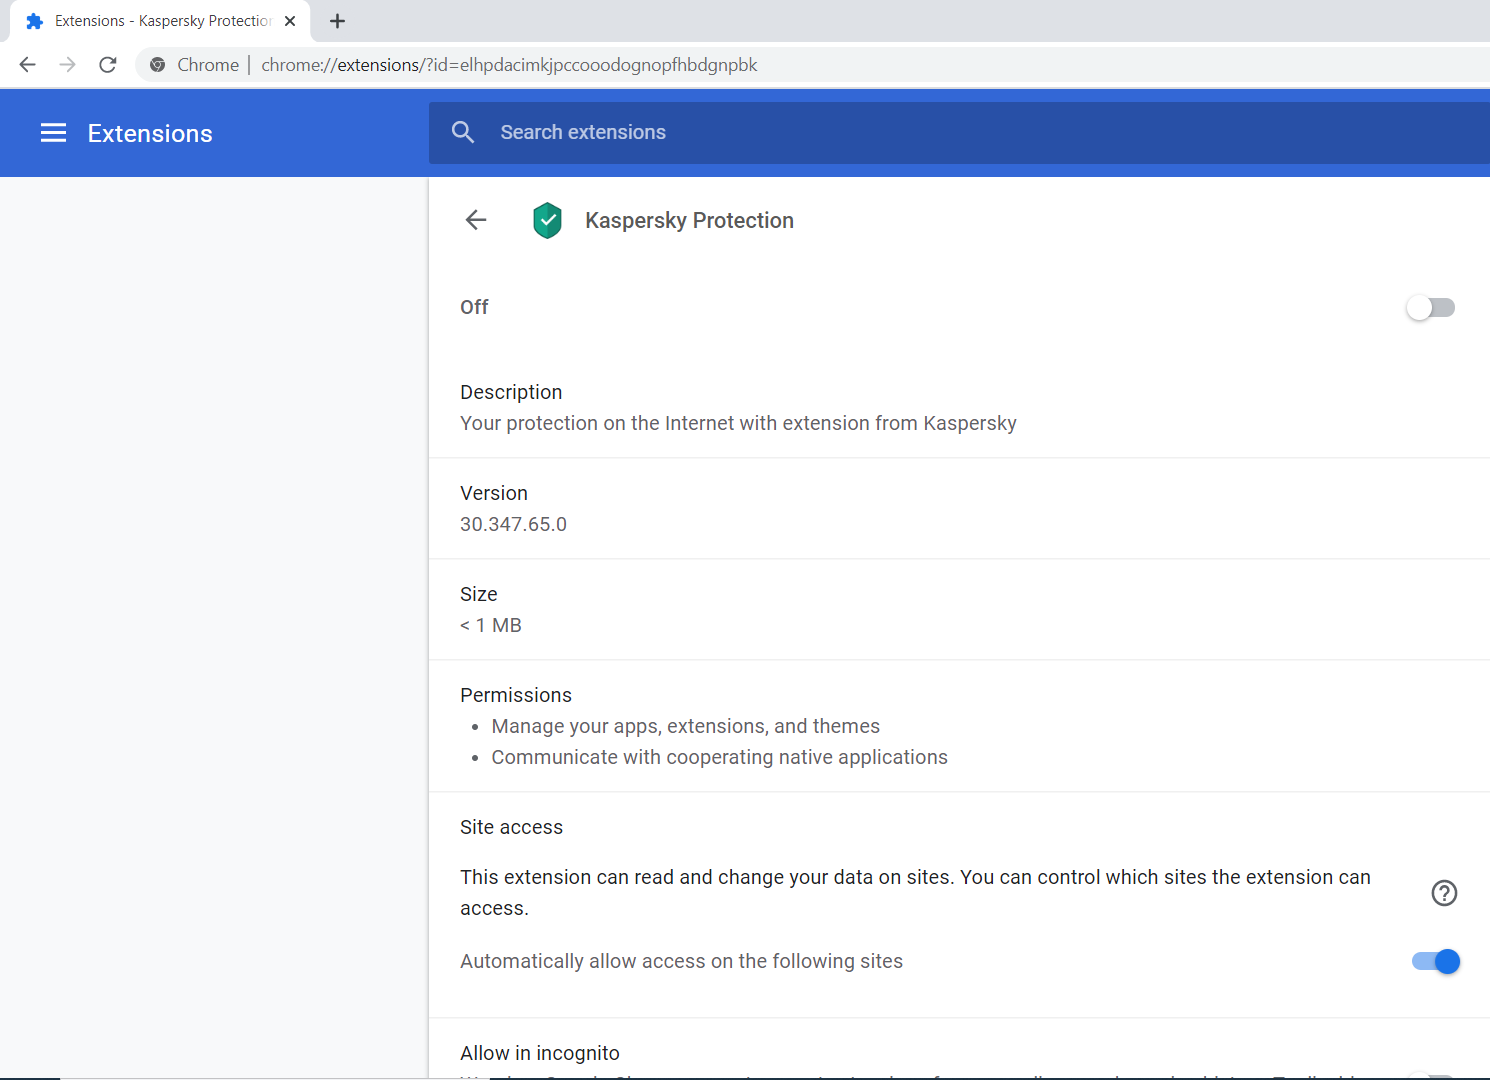
Task: Reload the current page
Action: click(108, 65)
